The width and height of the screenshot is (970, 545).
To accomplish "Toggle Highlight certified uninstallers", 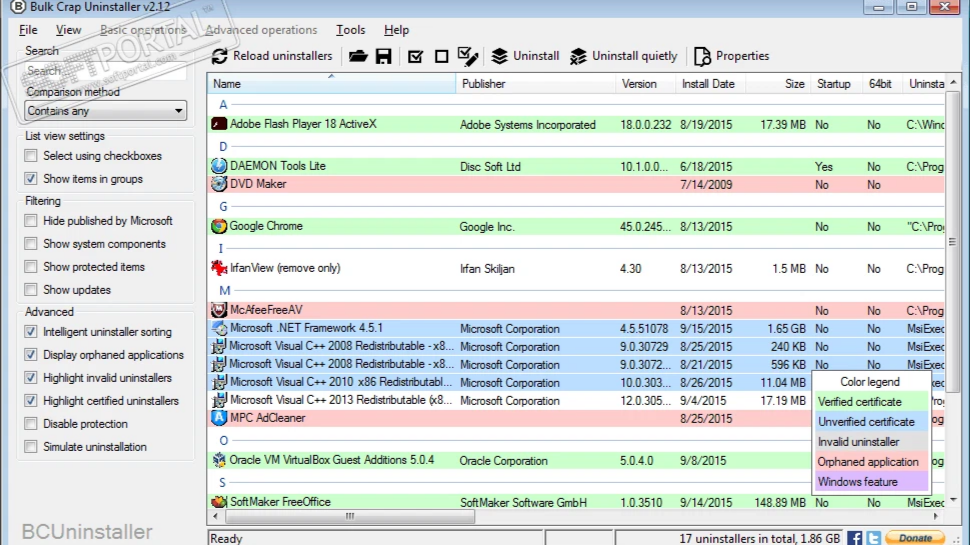I will point(30,401).
